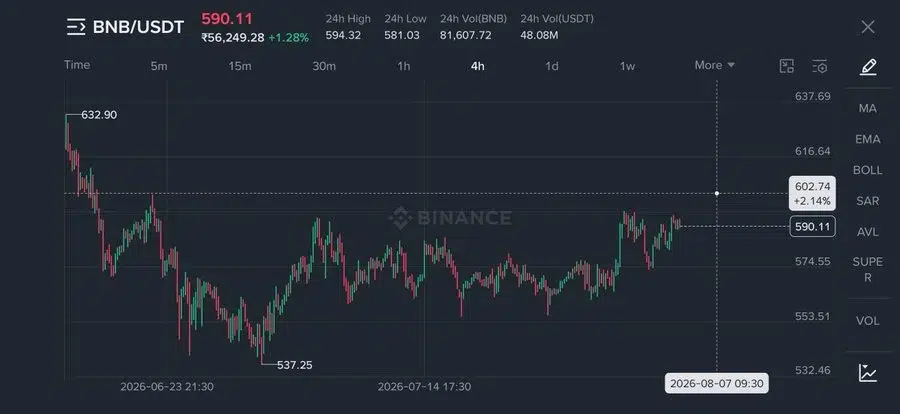Expand the More intervals dropdown
900x414 pixels.
(715, 65)
